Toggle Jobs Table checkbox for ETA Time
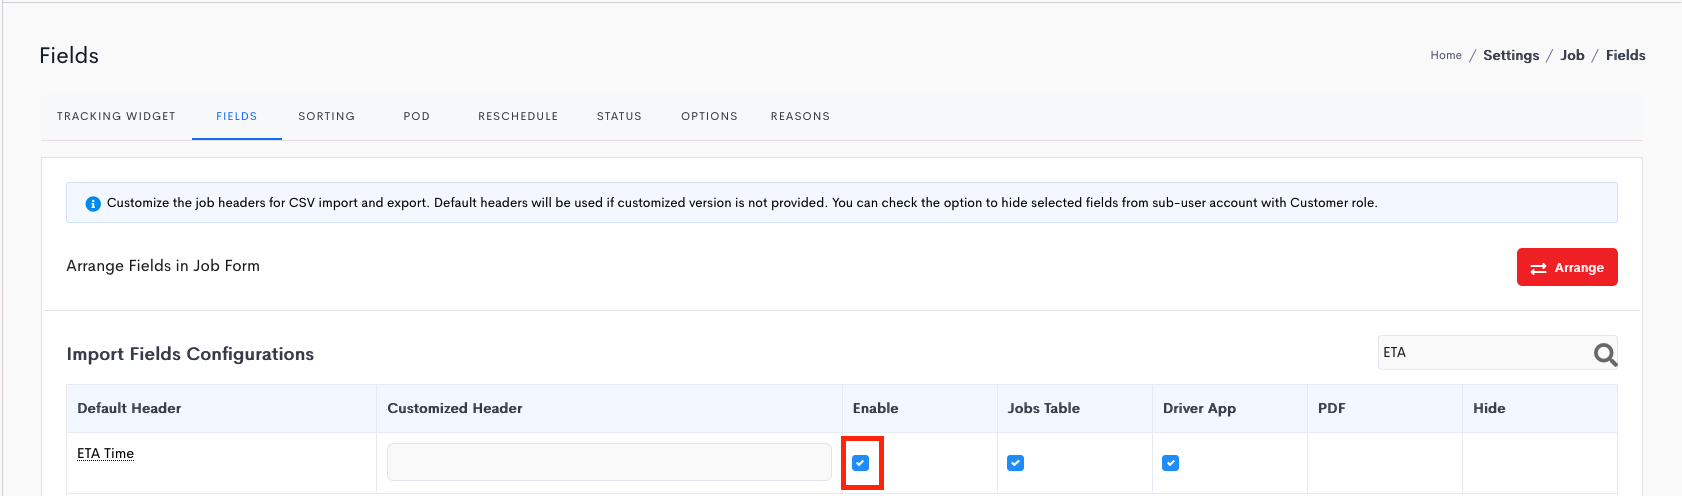 (x=1015, y=463)
